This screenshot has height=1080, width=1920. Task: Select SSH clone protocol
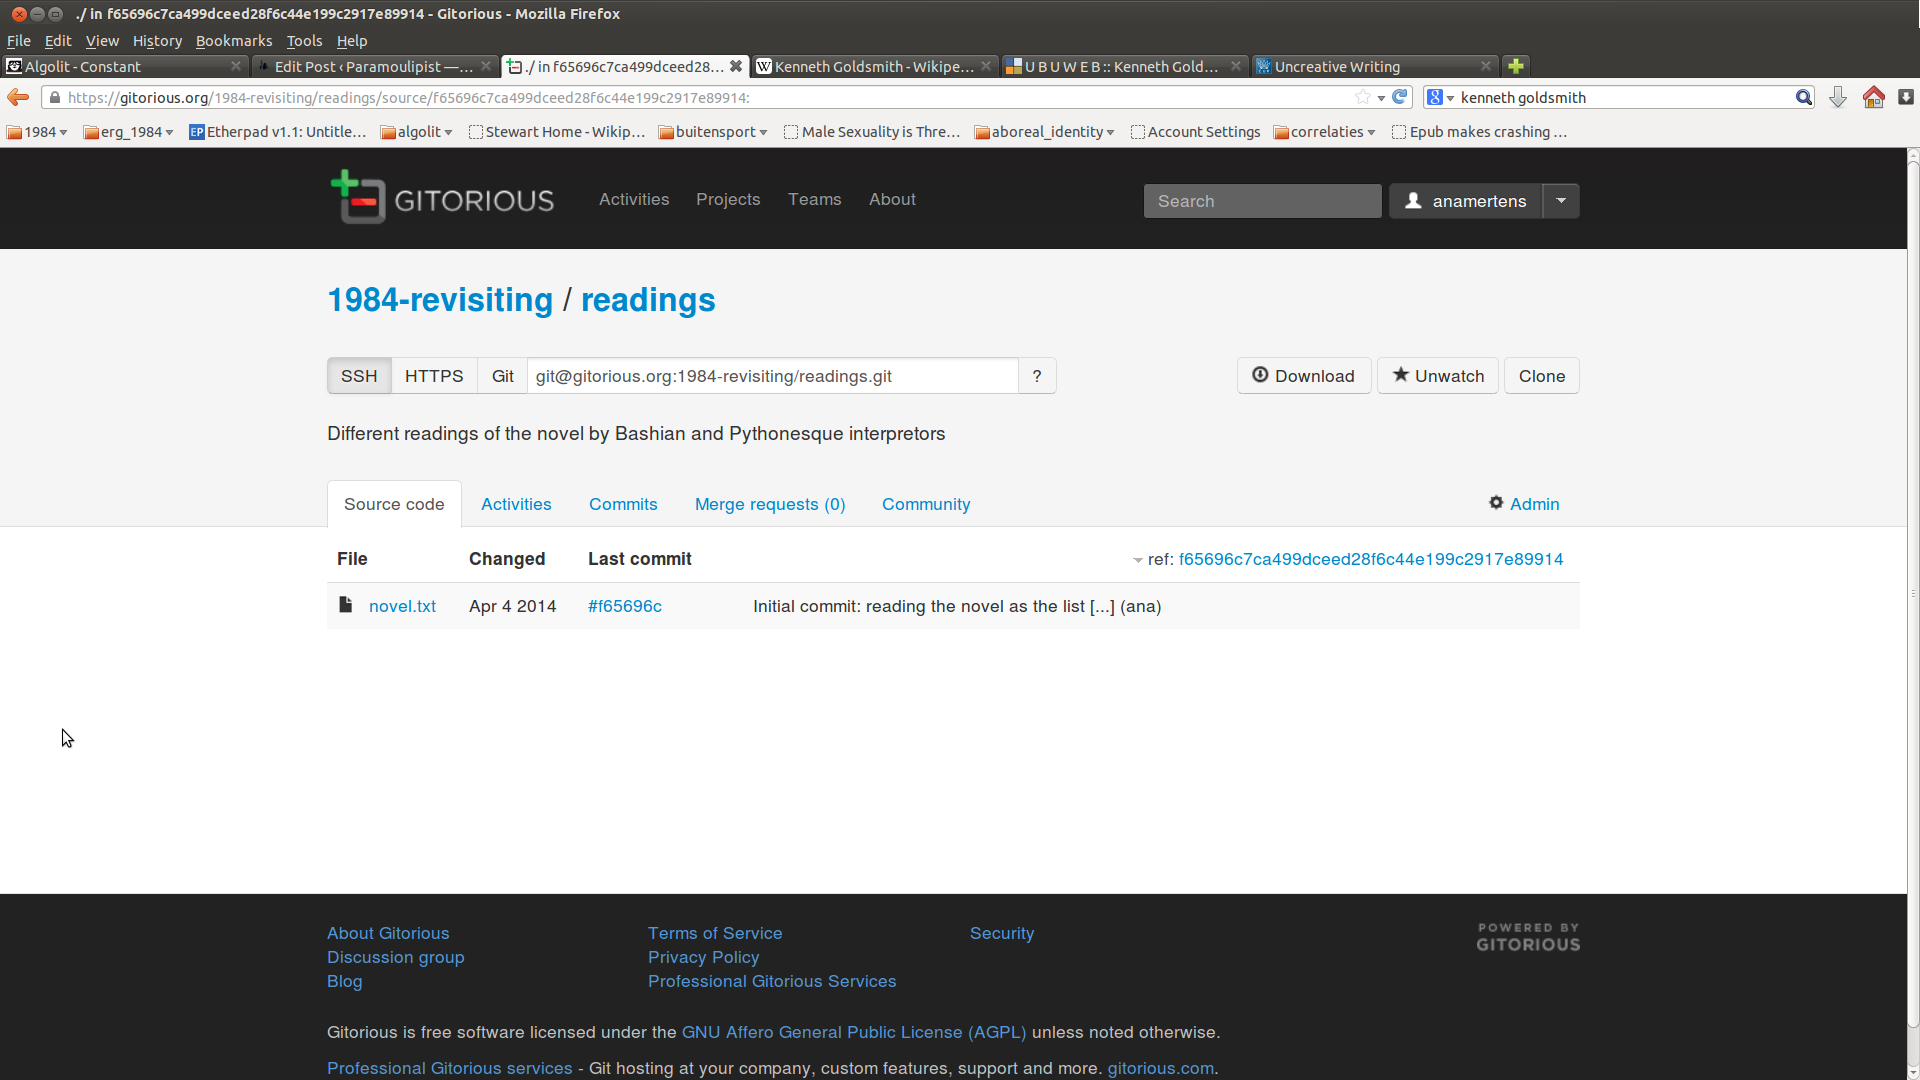coord(359,376)
